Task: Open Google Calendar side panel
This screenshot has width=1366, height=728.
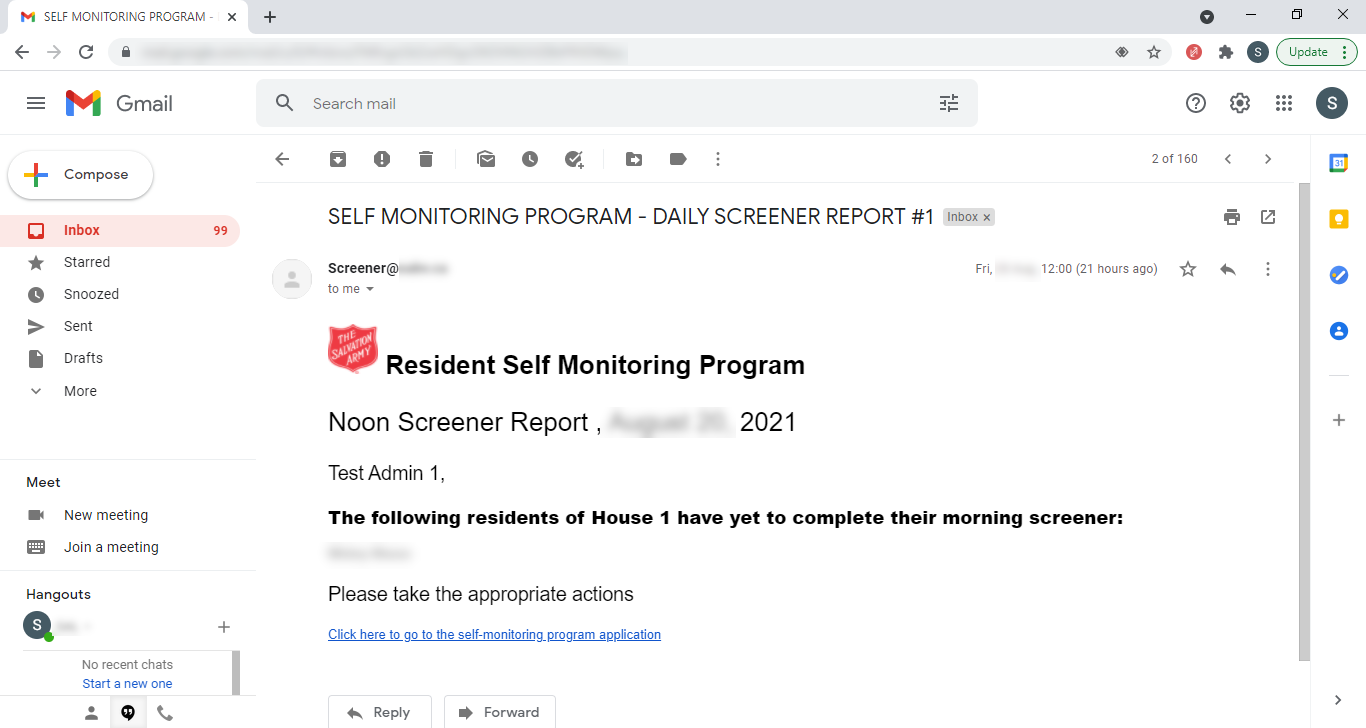Action: 1339,163
